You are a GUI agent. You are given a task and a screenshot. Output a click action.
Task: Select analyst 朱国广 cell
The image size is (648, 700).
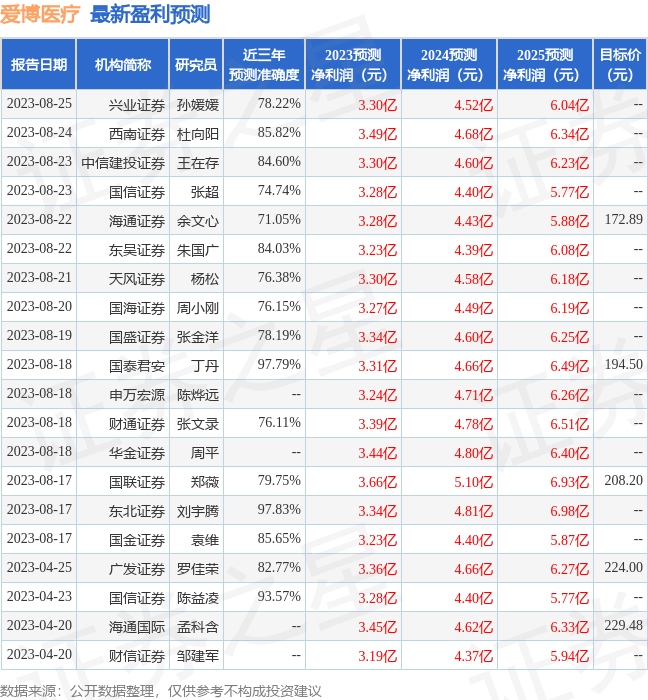pyautogui.click(x=198, y=250)
